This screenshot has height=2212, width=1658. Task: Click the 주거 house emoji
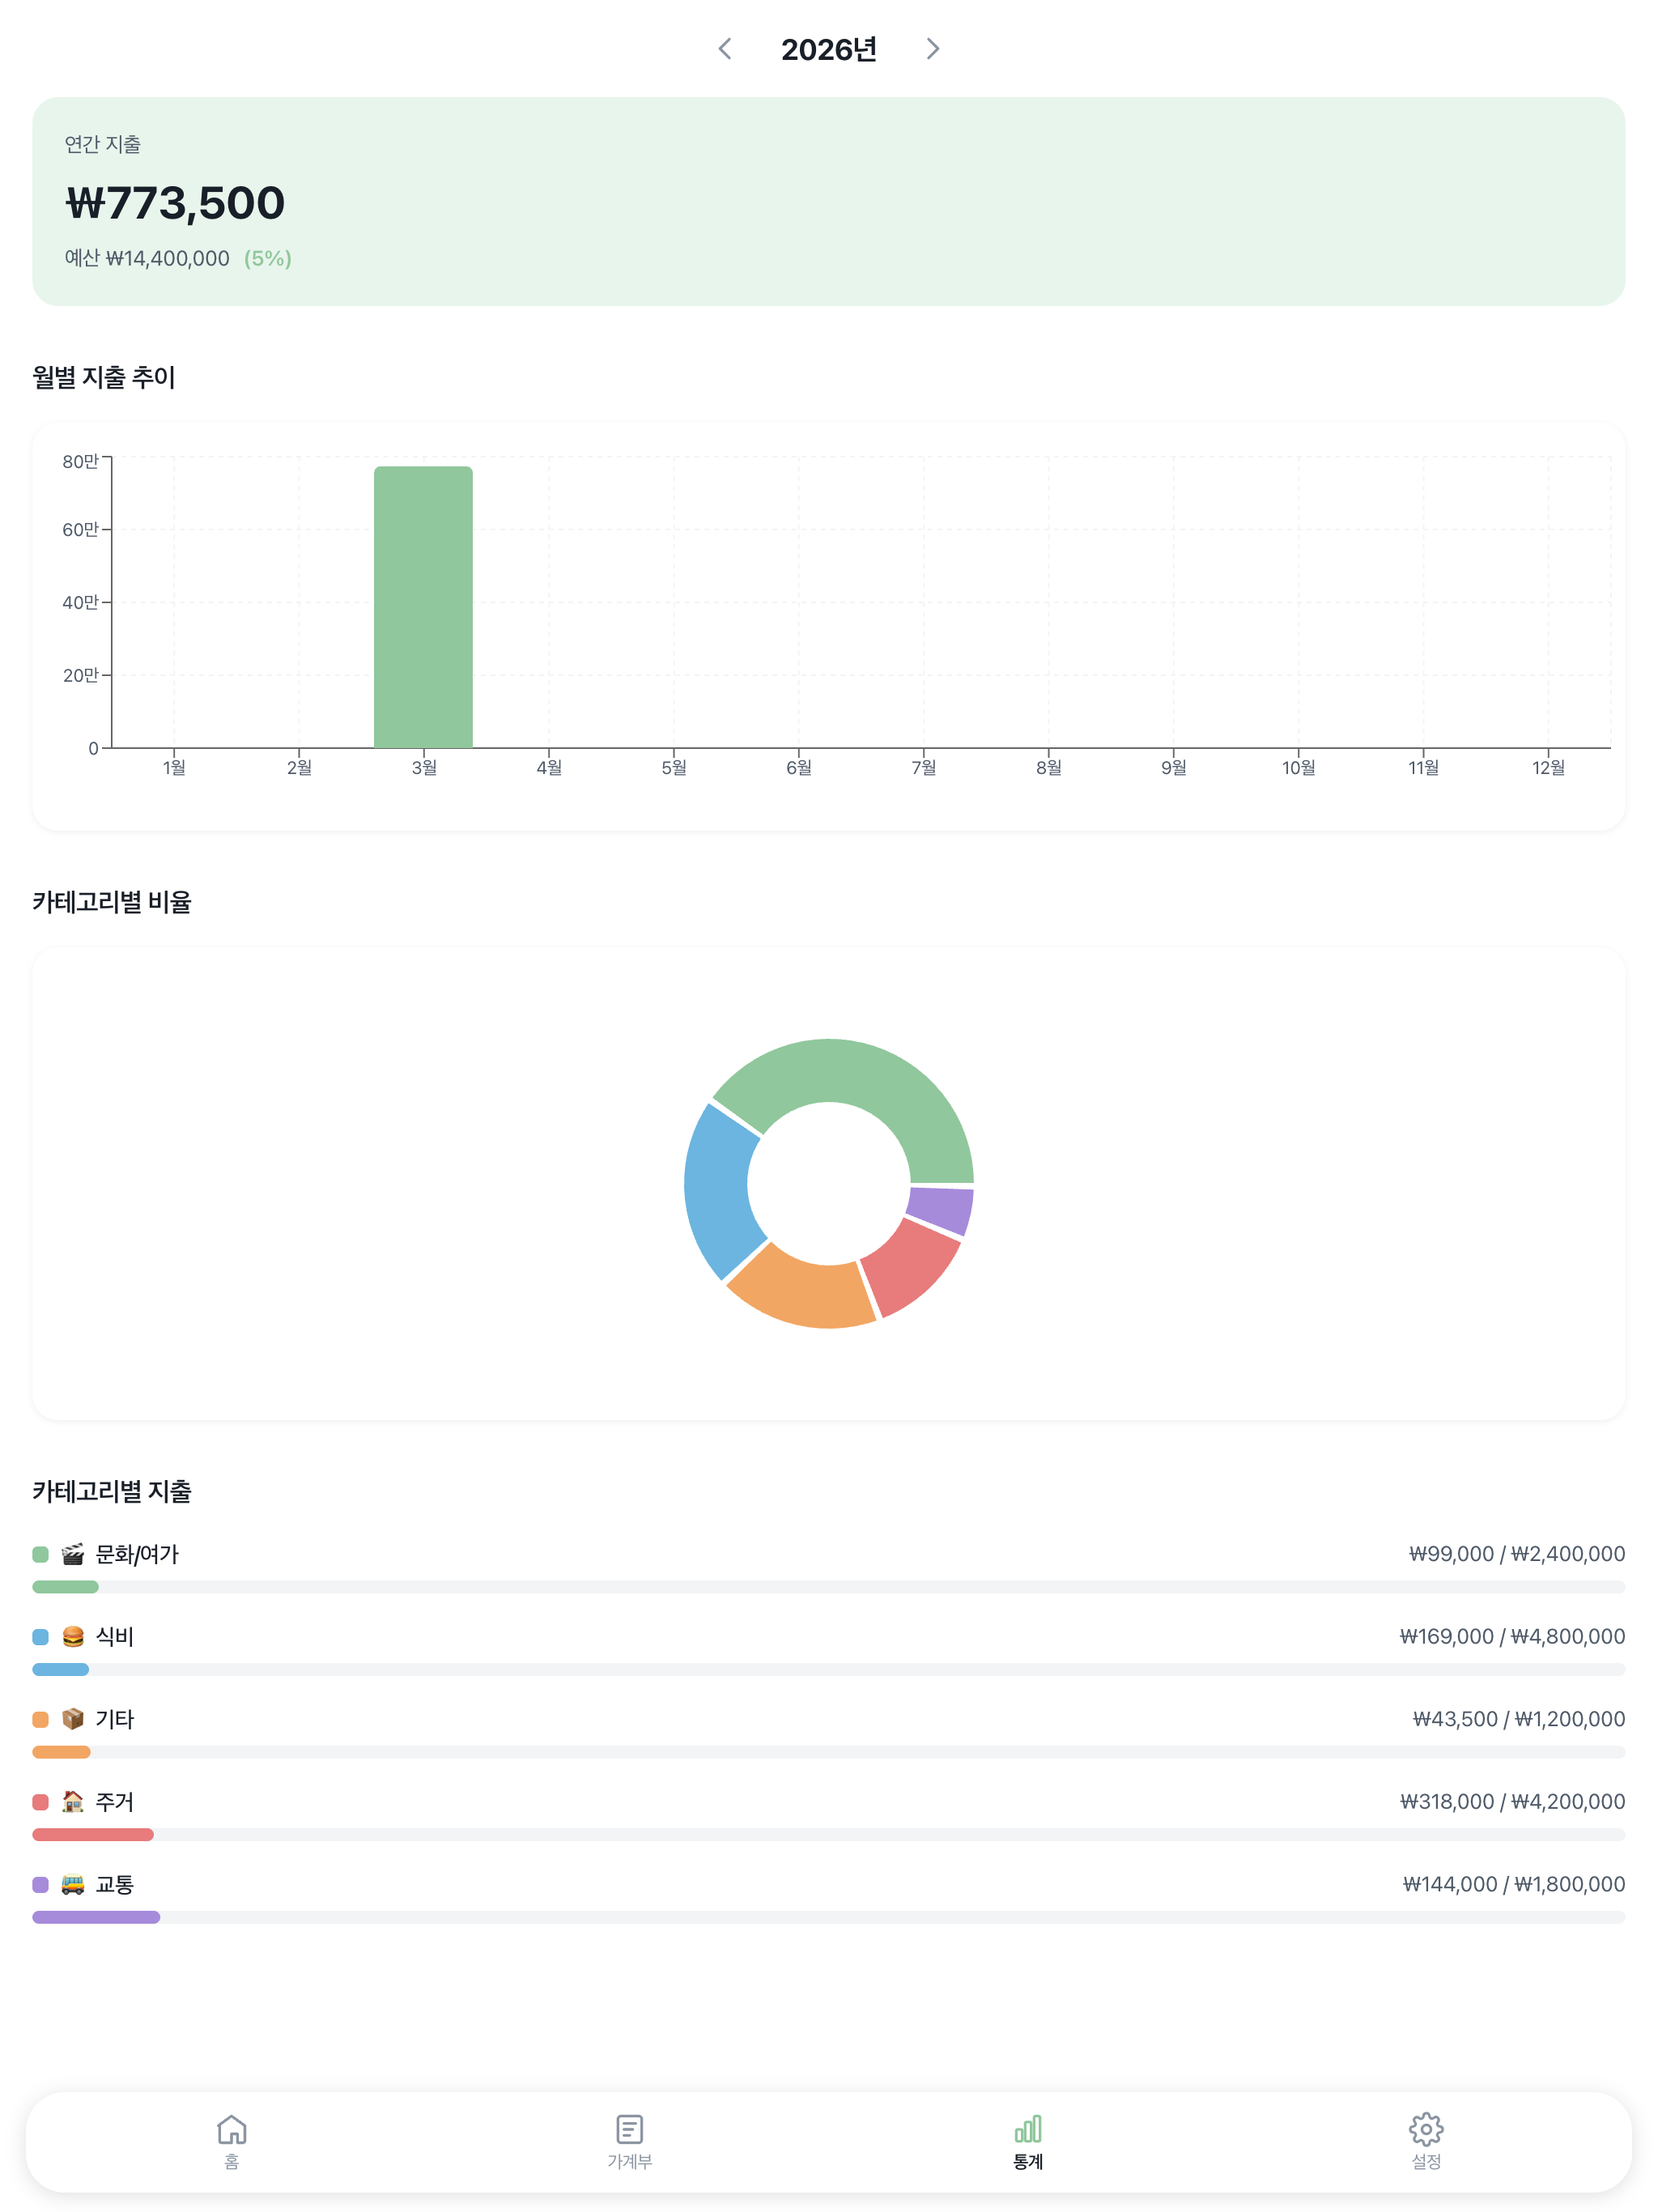(x=73, y=1802)
